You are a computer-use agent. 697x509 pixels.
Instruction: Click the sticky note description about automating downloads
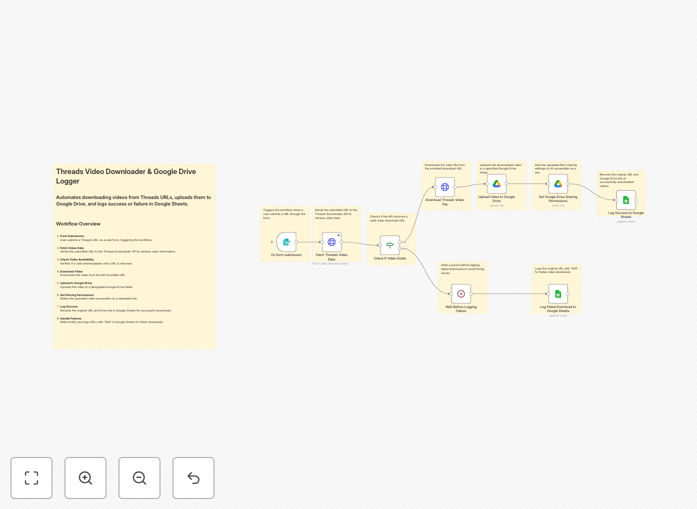[133, 200]
